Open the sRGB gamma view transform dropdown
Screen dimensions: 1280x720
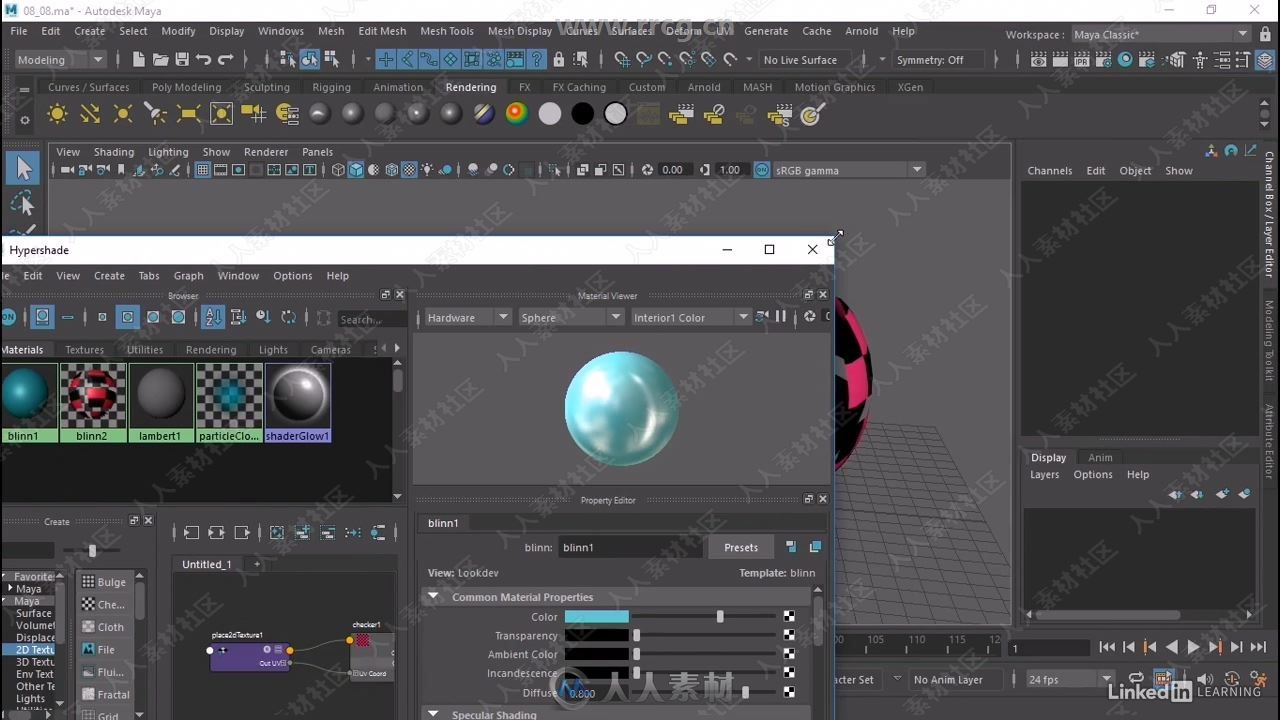[849, 170]
